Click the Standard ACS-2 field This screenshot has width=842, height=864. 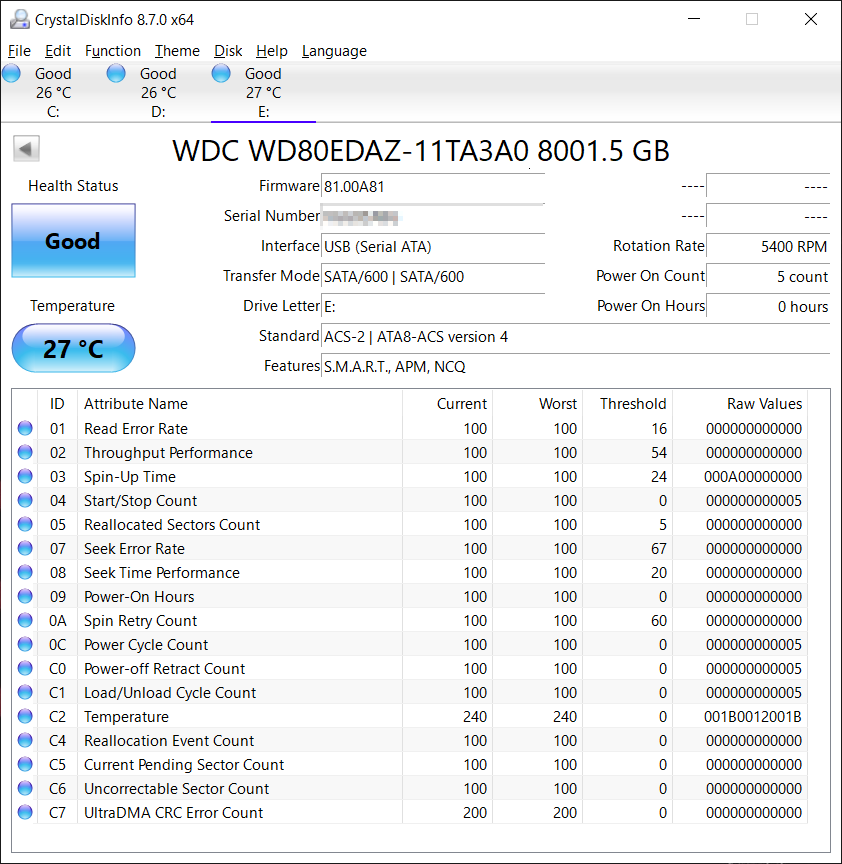pos(575,337)
